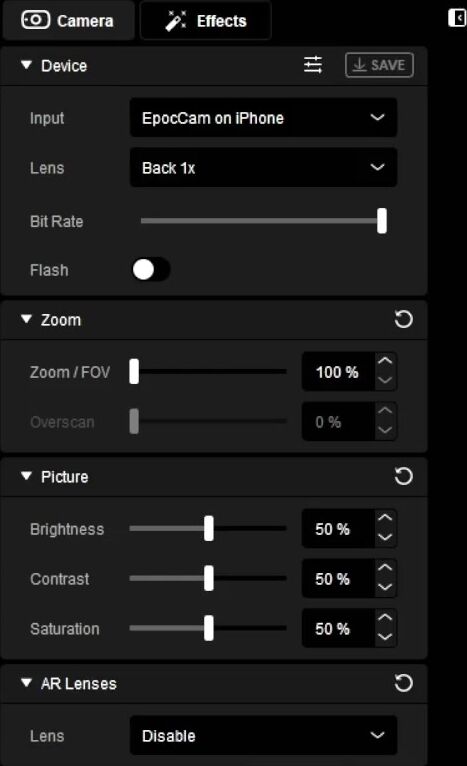The height and width of the screenshot is (766, 467).
Task: Decrease Saturation value with down arrow
Action: (385, 638)
